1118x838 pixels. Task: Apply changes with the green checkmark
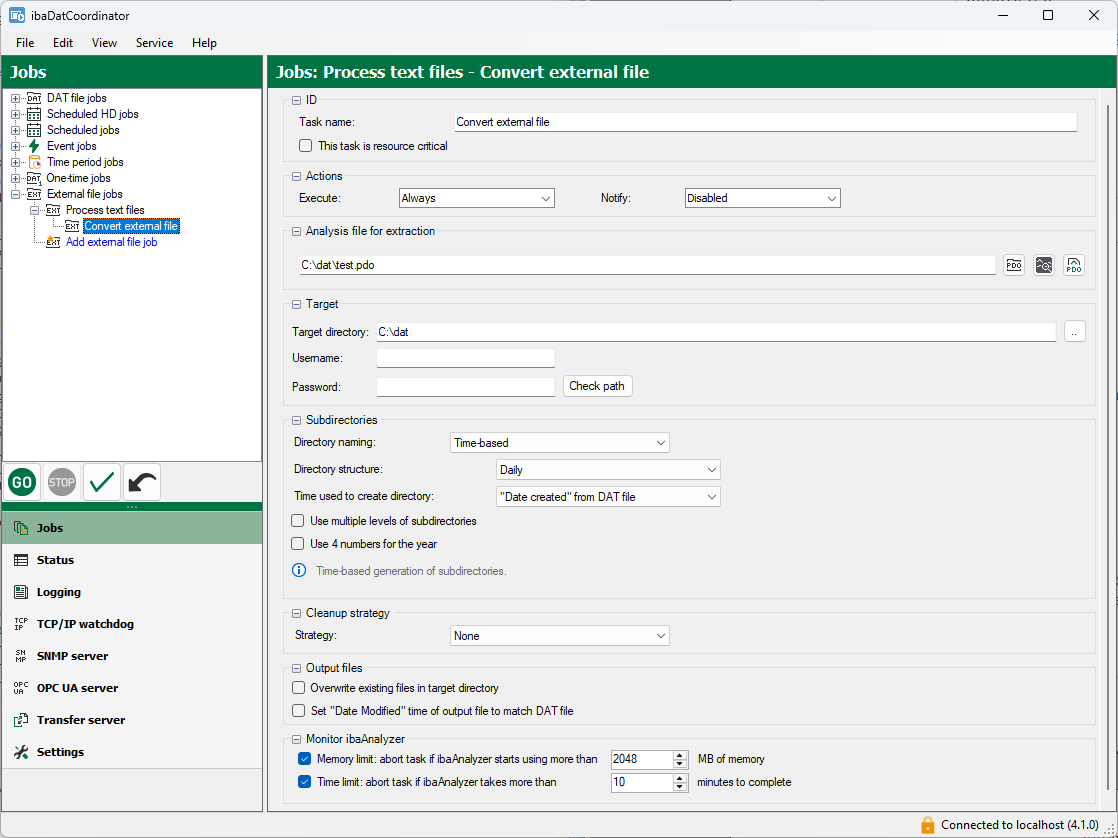coord(102,483)
